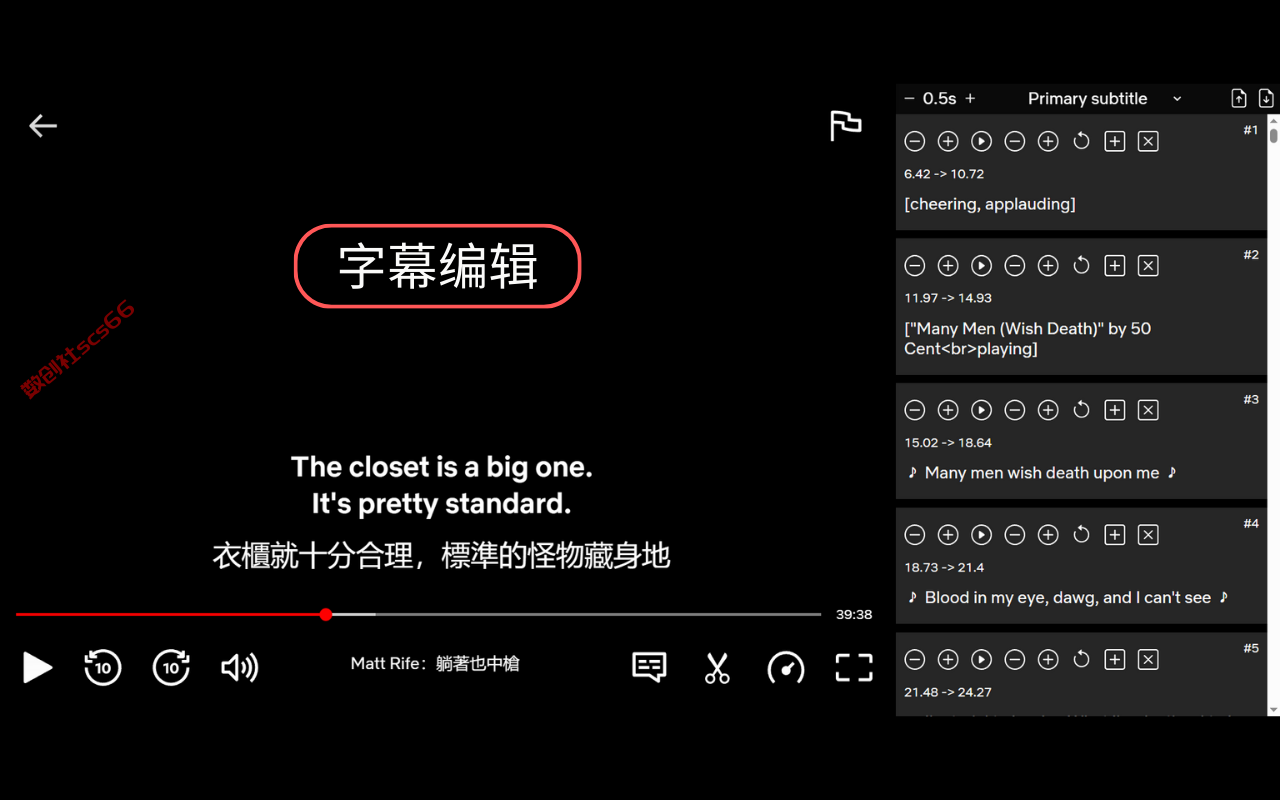The image size is (1280, 800).
Task: Click the first minus icon in subtitle #3
Action: (x=915, y=410)
